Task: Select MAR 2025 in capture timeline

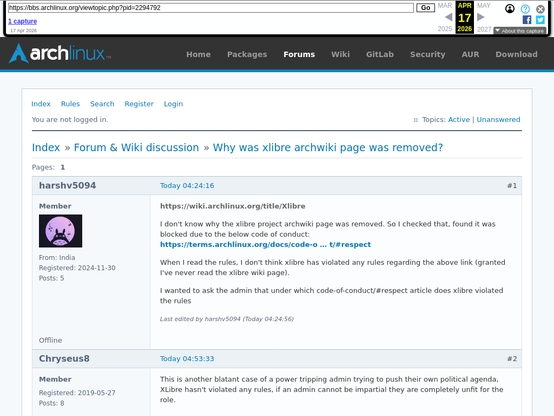Action: click(x=445, y=17)
